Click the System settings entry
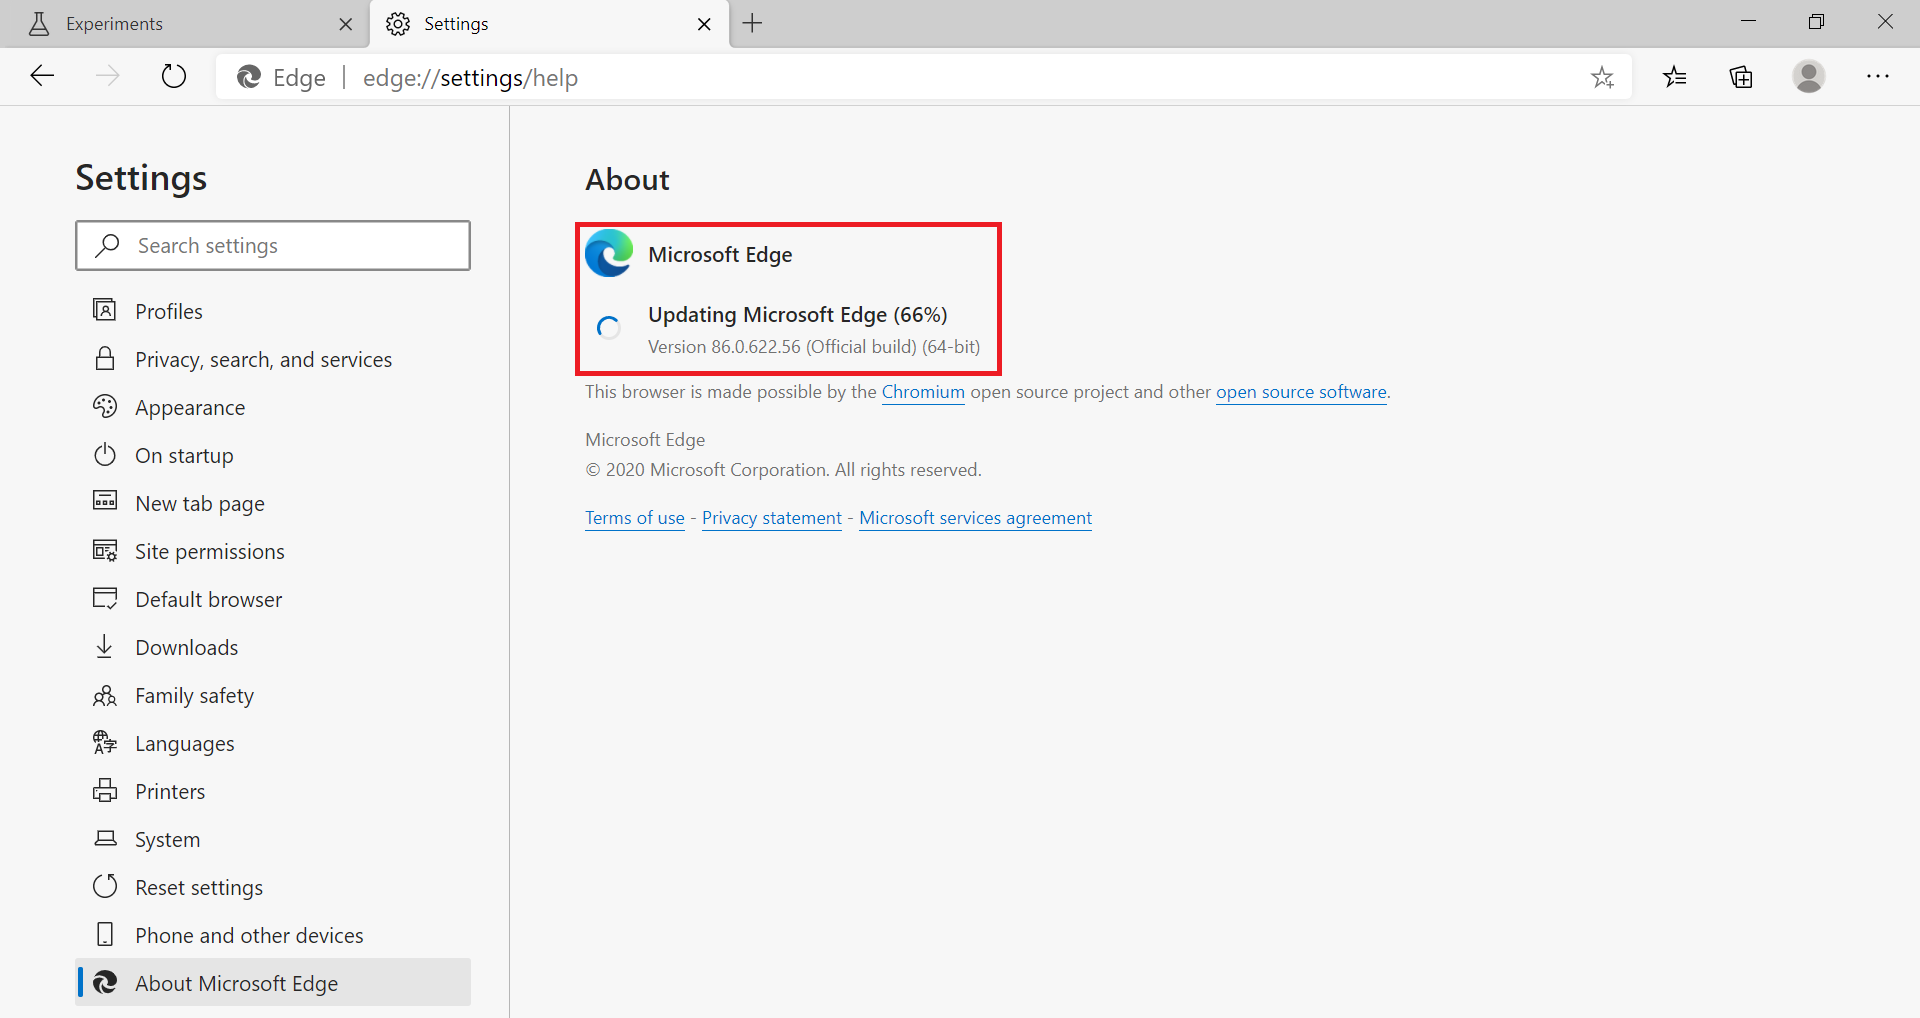Image resolution: width=1920 pixels, height=1018 pixels. [166, 838]
